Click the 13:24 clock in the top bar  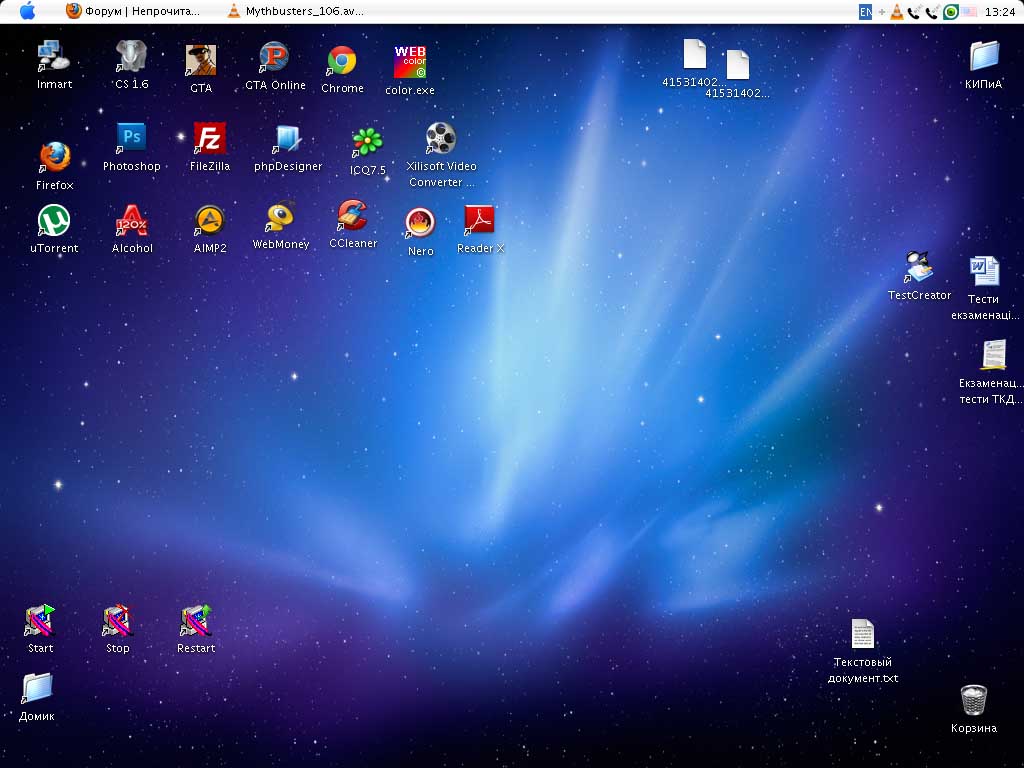pyautogui.click(x=999, y=12)
